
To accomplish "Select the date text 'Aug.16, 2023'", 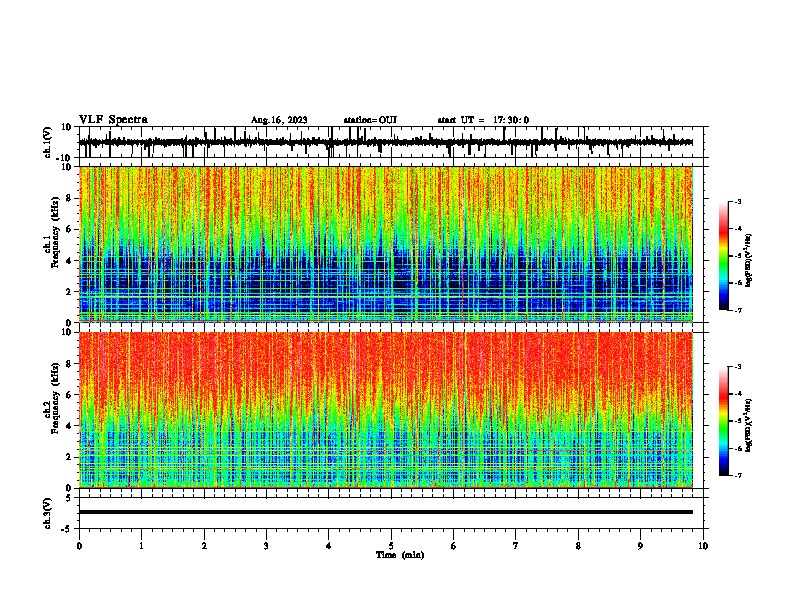I will 279,120.
